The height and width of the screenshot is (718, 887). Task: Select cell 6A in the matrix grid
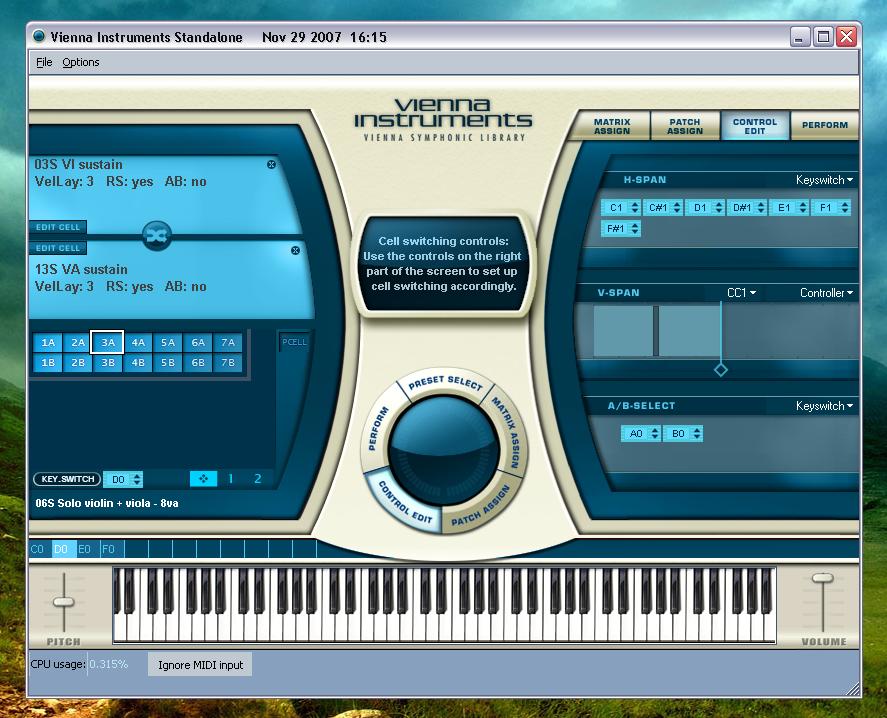[198, 342]
